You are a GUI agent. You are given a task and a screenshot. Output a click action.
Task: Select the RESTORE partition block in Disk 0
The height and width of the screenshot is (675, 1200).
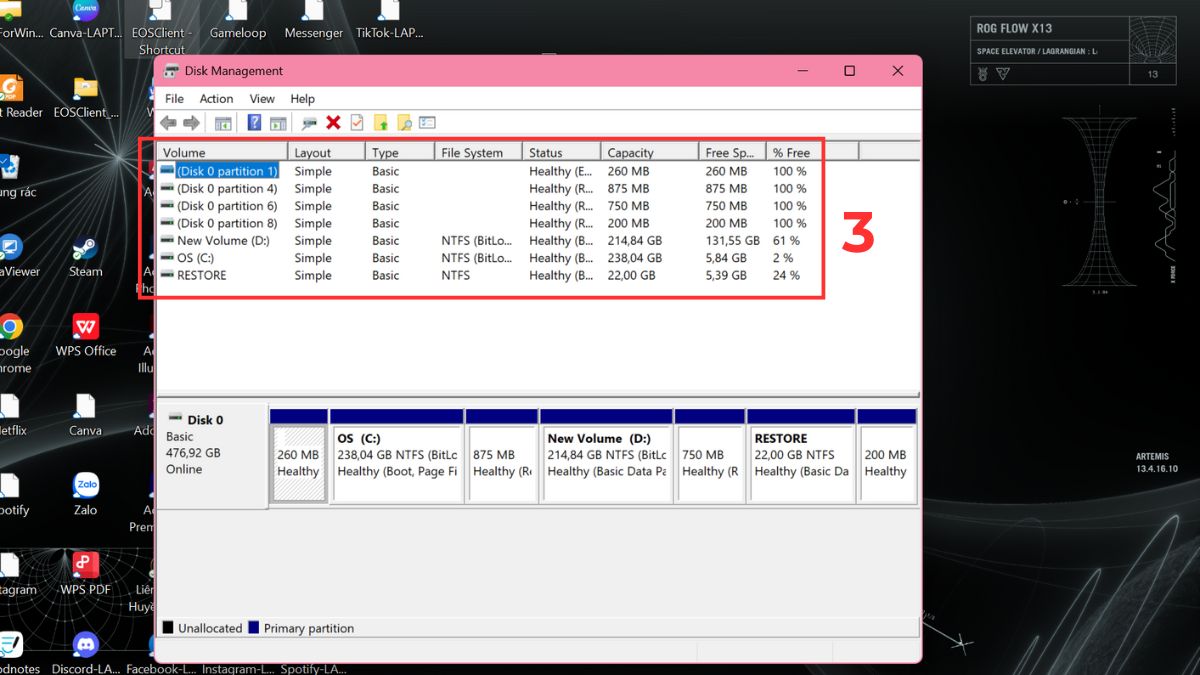(801, 456)
